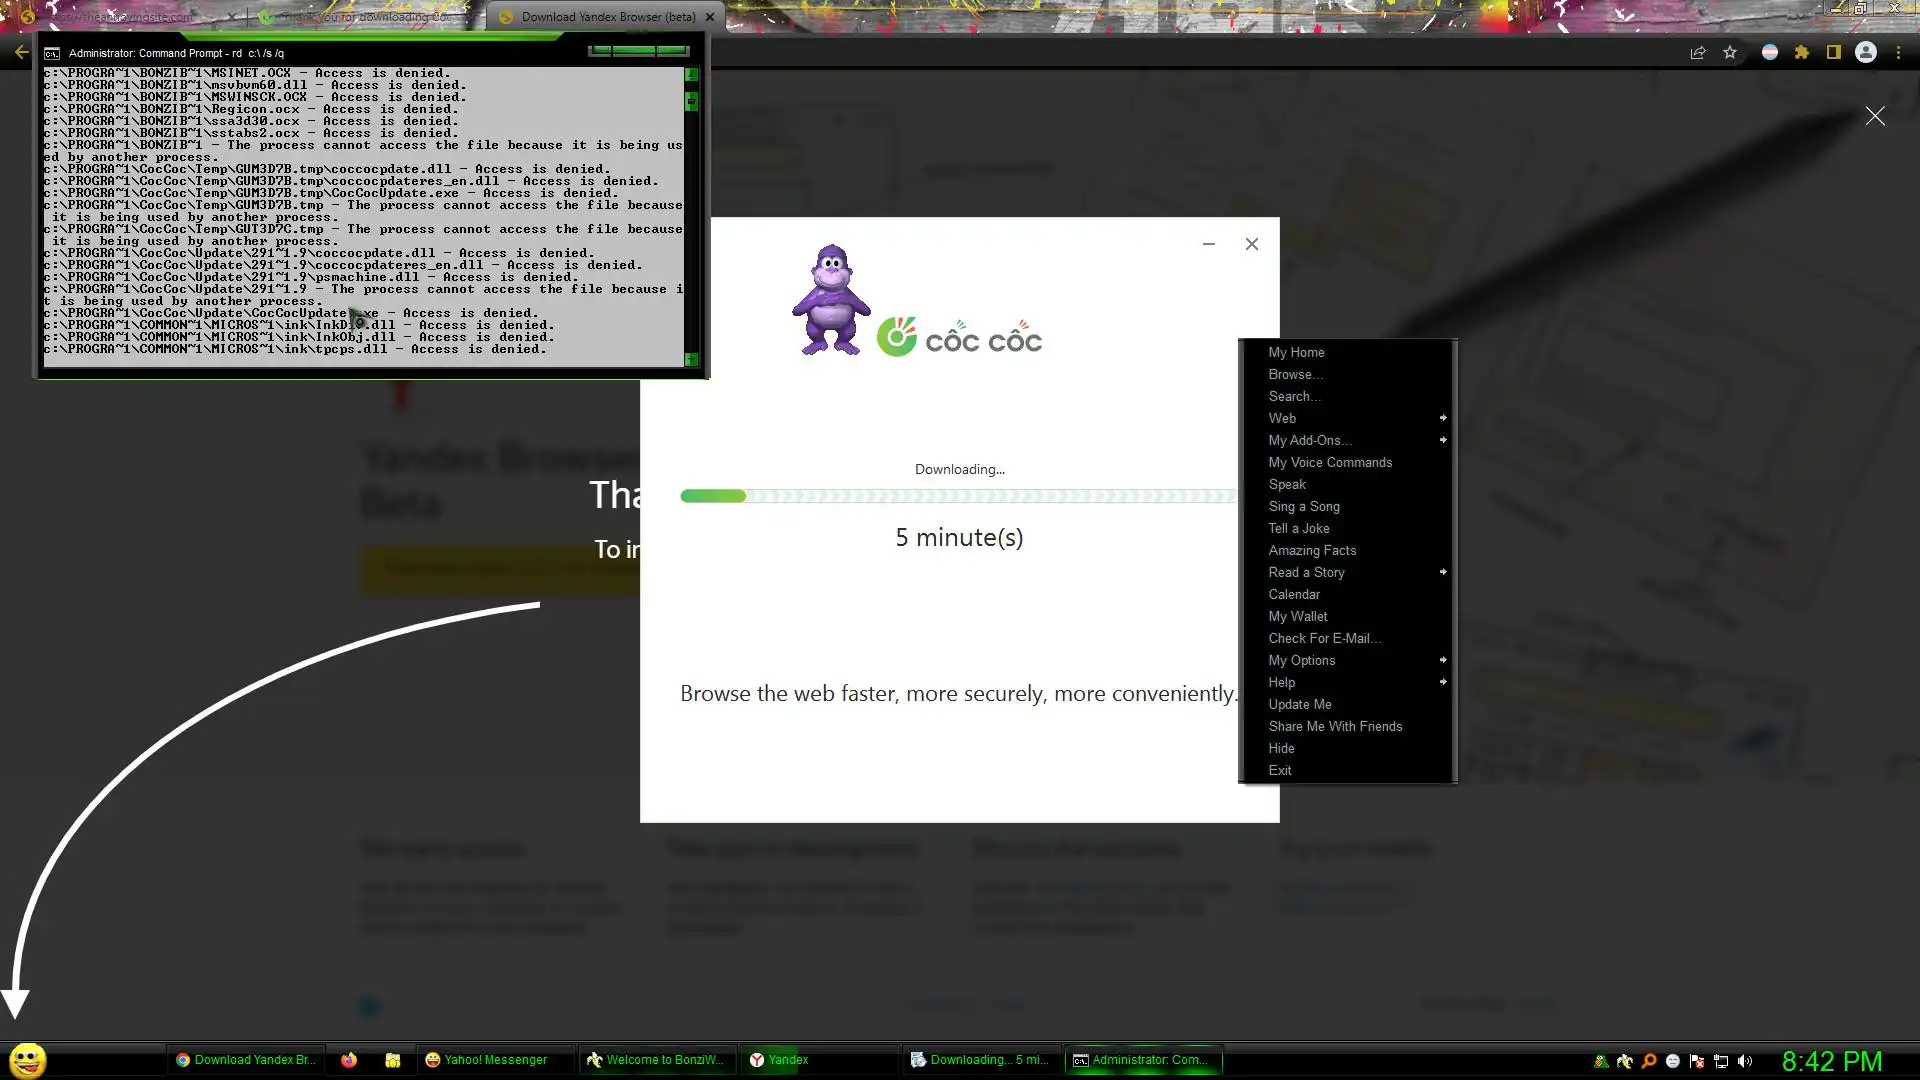
Task: Click the magnifier icon in system tray
Action: coord(1649,1061)
